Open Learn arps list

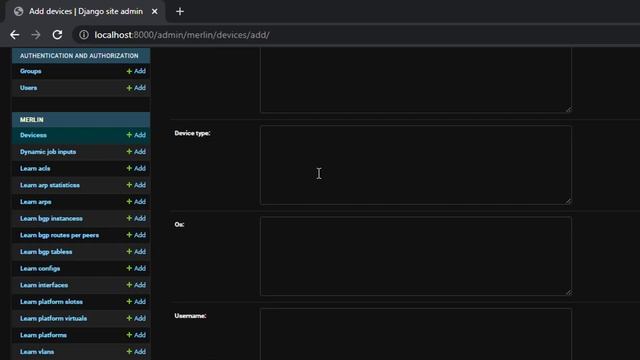[36, 202]
